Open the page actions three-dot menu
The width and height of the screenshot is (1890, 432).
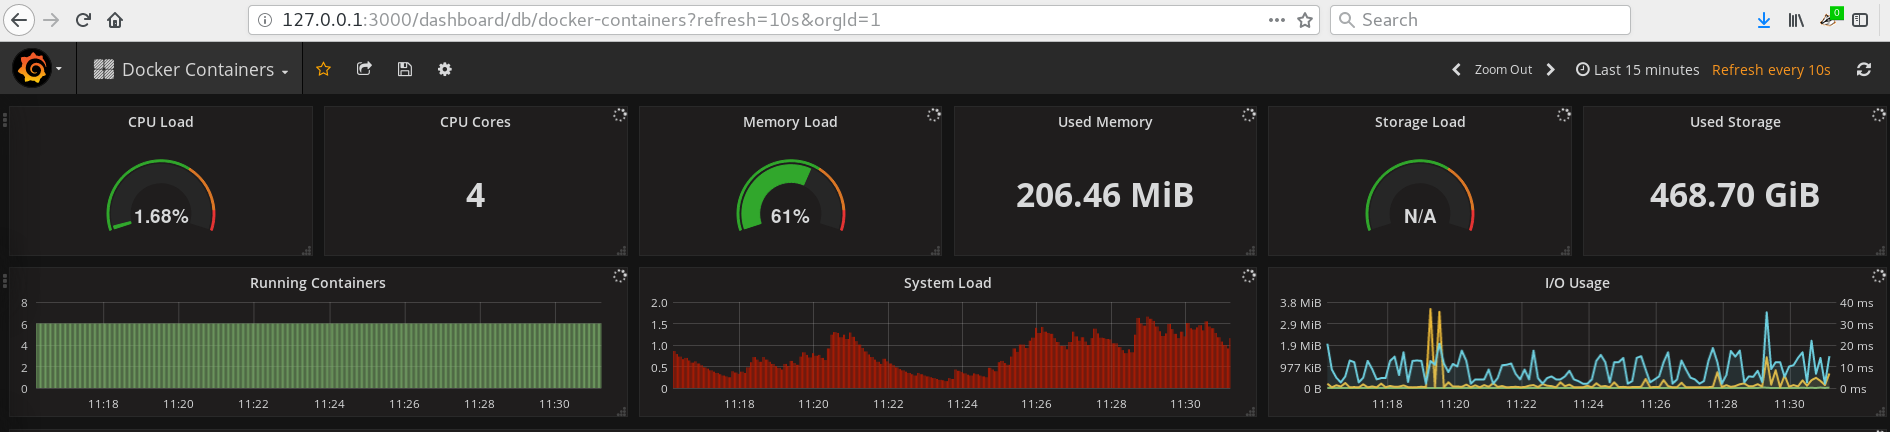(1277, 20)
